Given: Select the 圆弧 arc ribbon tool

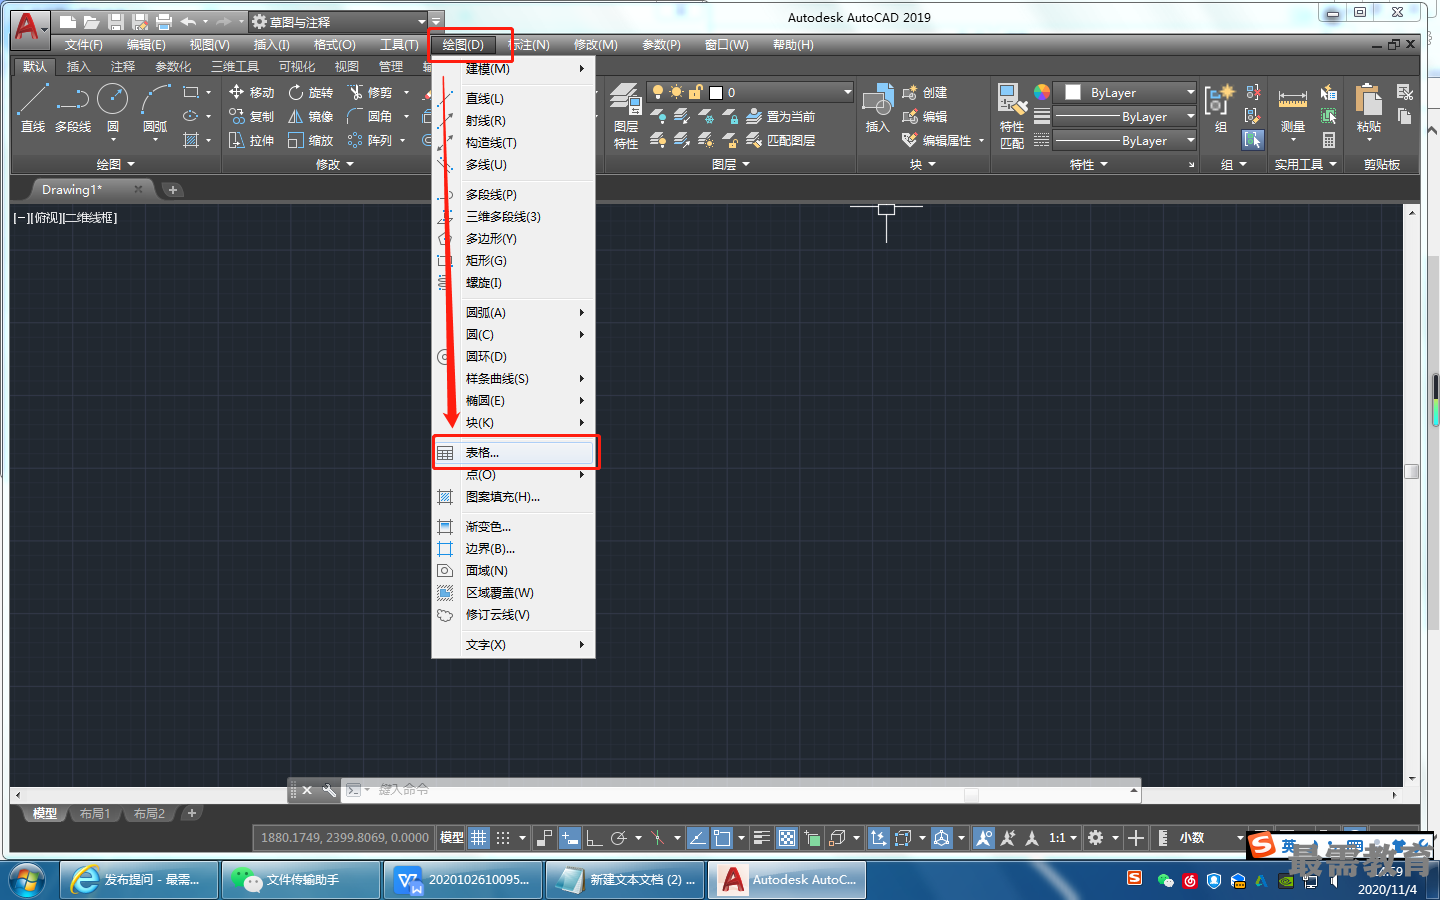Looking at the screenshot, I should click(x=155, y=108).
